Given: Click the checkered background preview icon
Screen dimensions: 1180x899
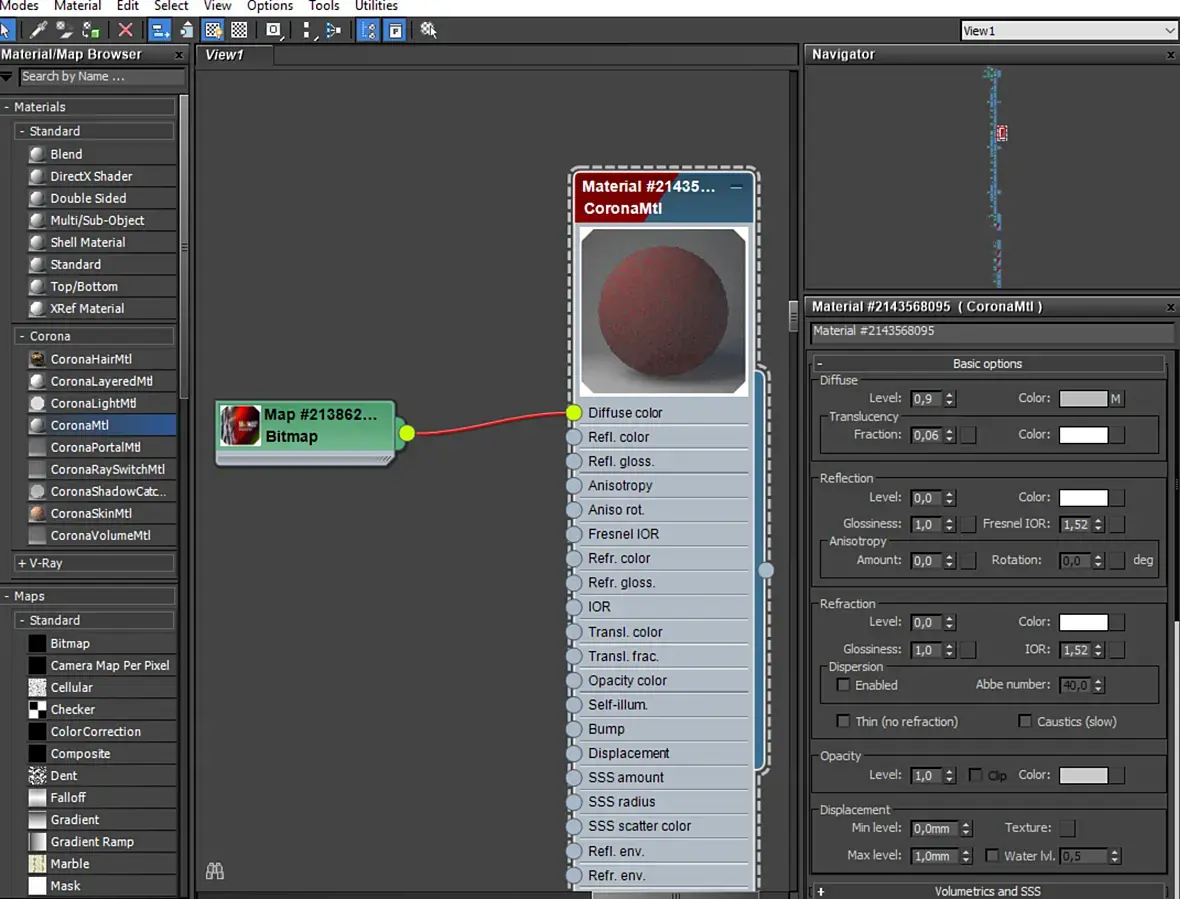Looking at the screenshot, I should [240, 30].
